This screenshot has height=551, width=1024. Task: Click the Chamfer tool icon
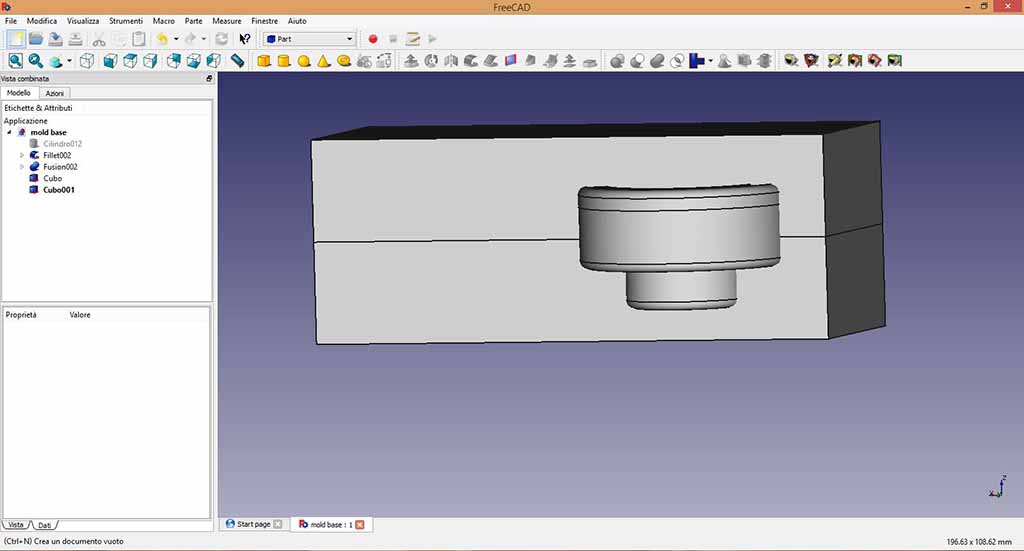[x=490, y=61]
